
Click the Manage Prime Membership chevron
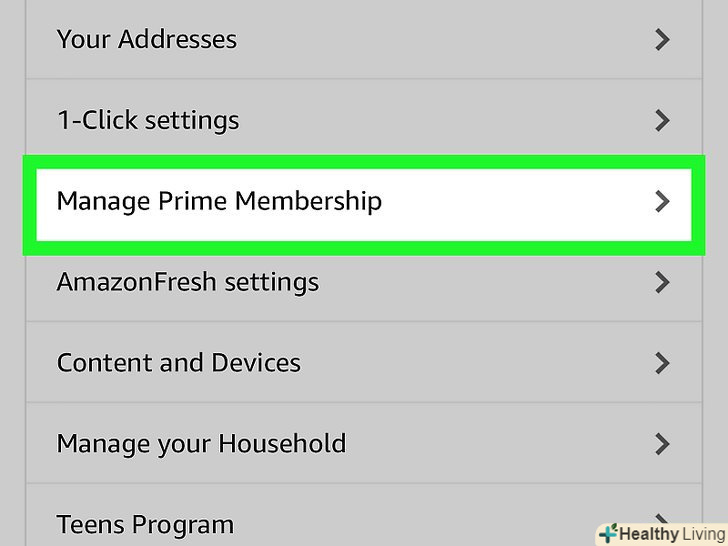coord(661,201)
